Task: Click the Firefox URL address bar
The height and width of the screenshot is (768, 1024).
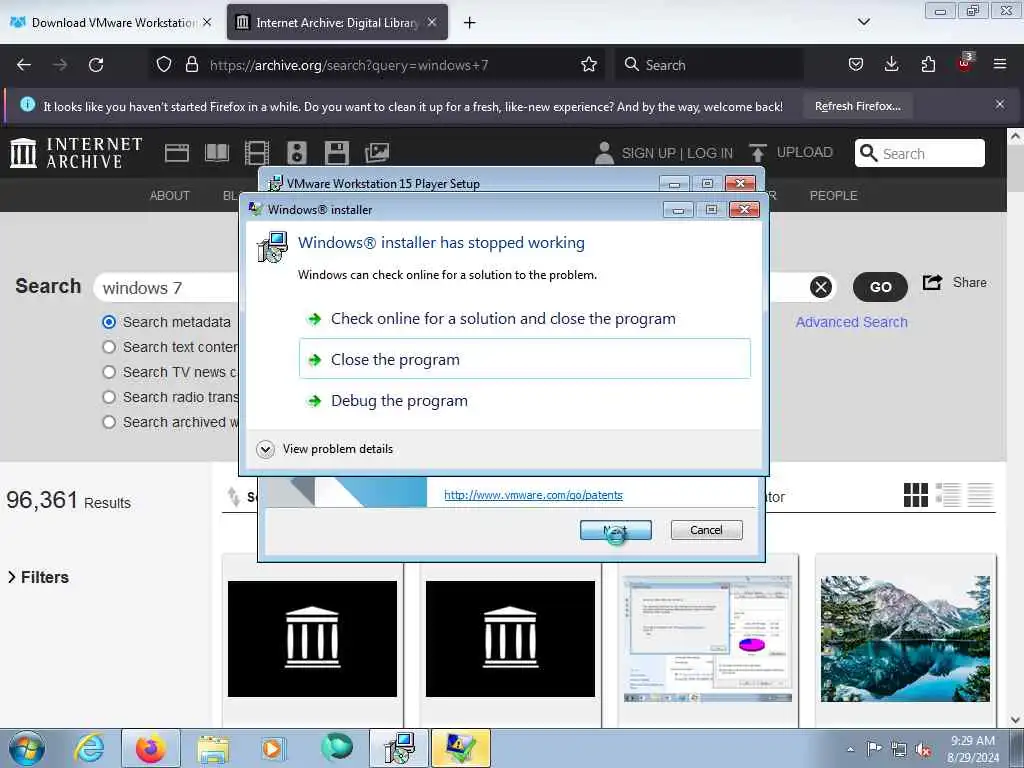Action: 379,65
